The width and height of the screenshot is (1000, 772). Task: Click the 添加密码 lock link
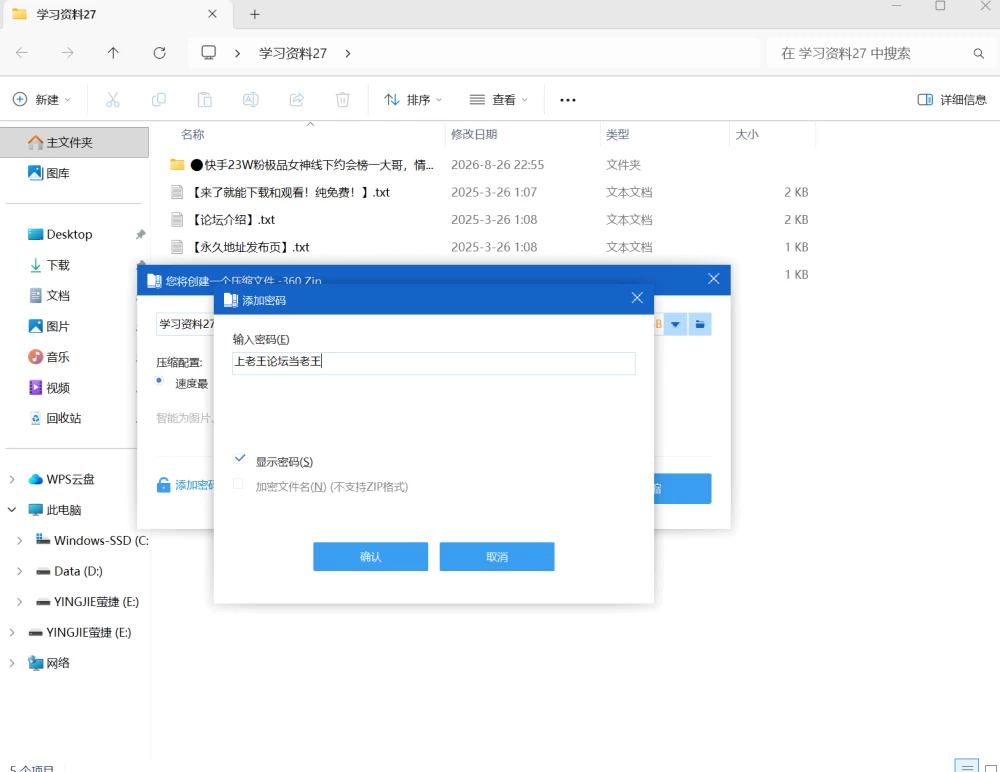point(185,485)
